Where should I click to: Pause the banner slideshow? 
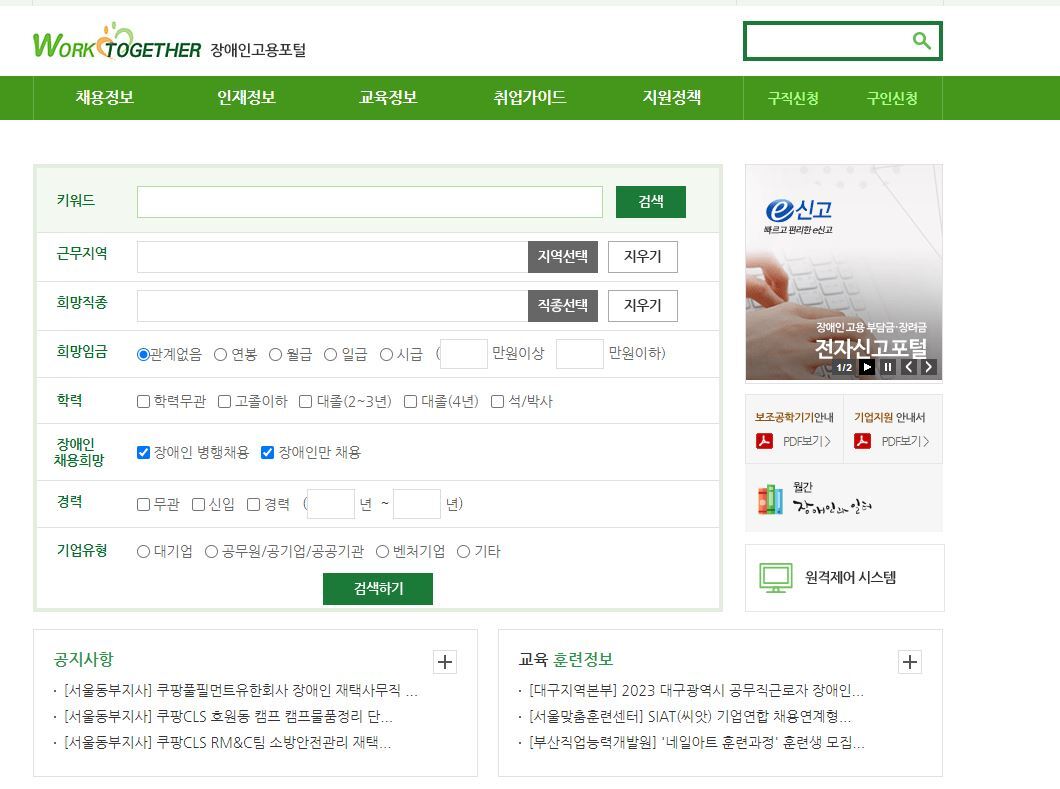click(888, 367)
